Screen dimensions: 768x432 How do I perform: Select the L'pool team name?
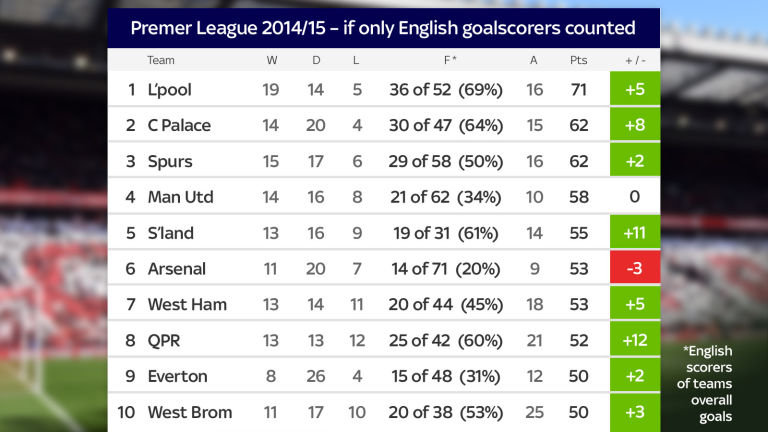169,90
